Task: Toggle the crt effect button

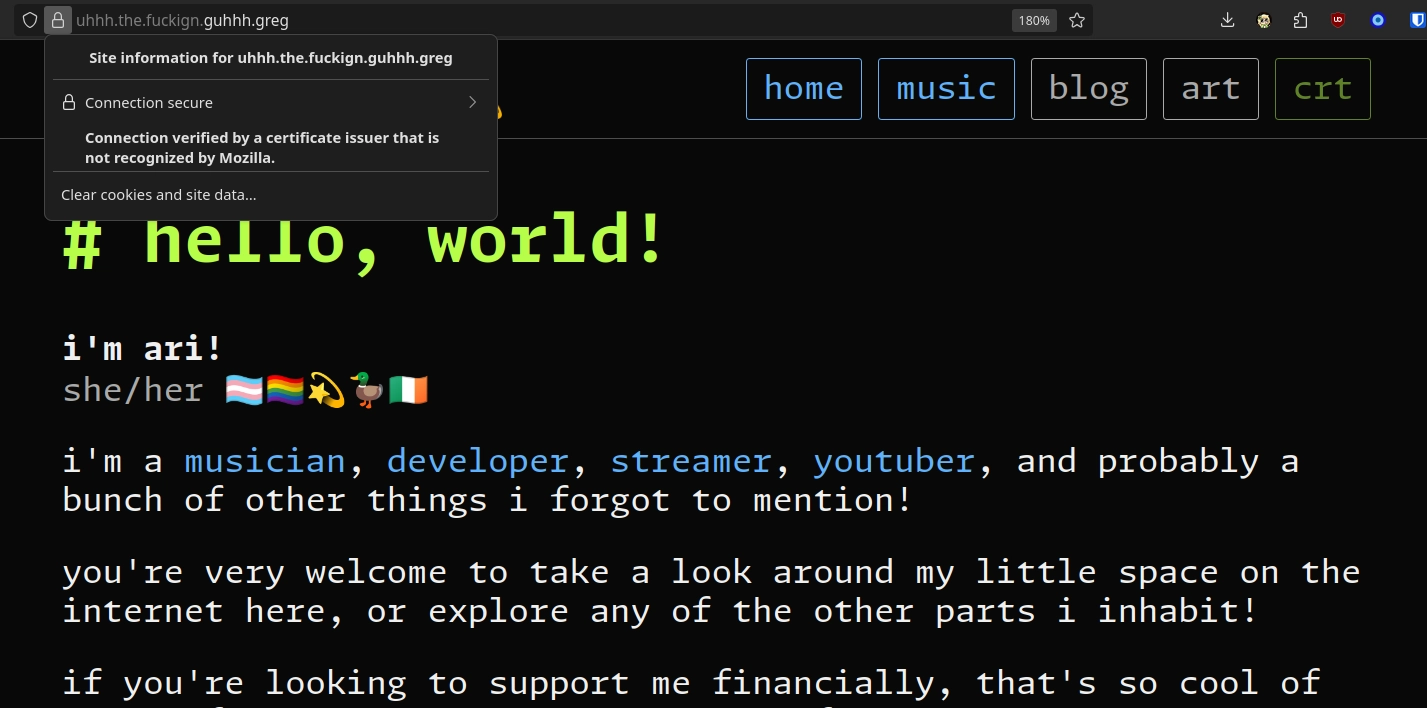Action: point(1323,89)
